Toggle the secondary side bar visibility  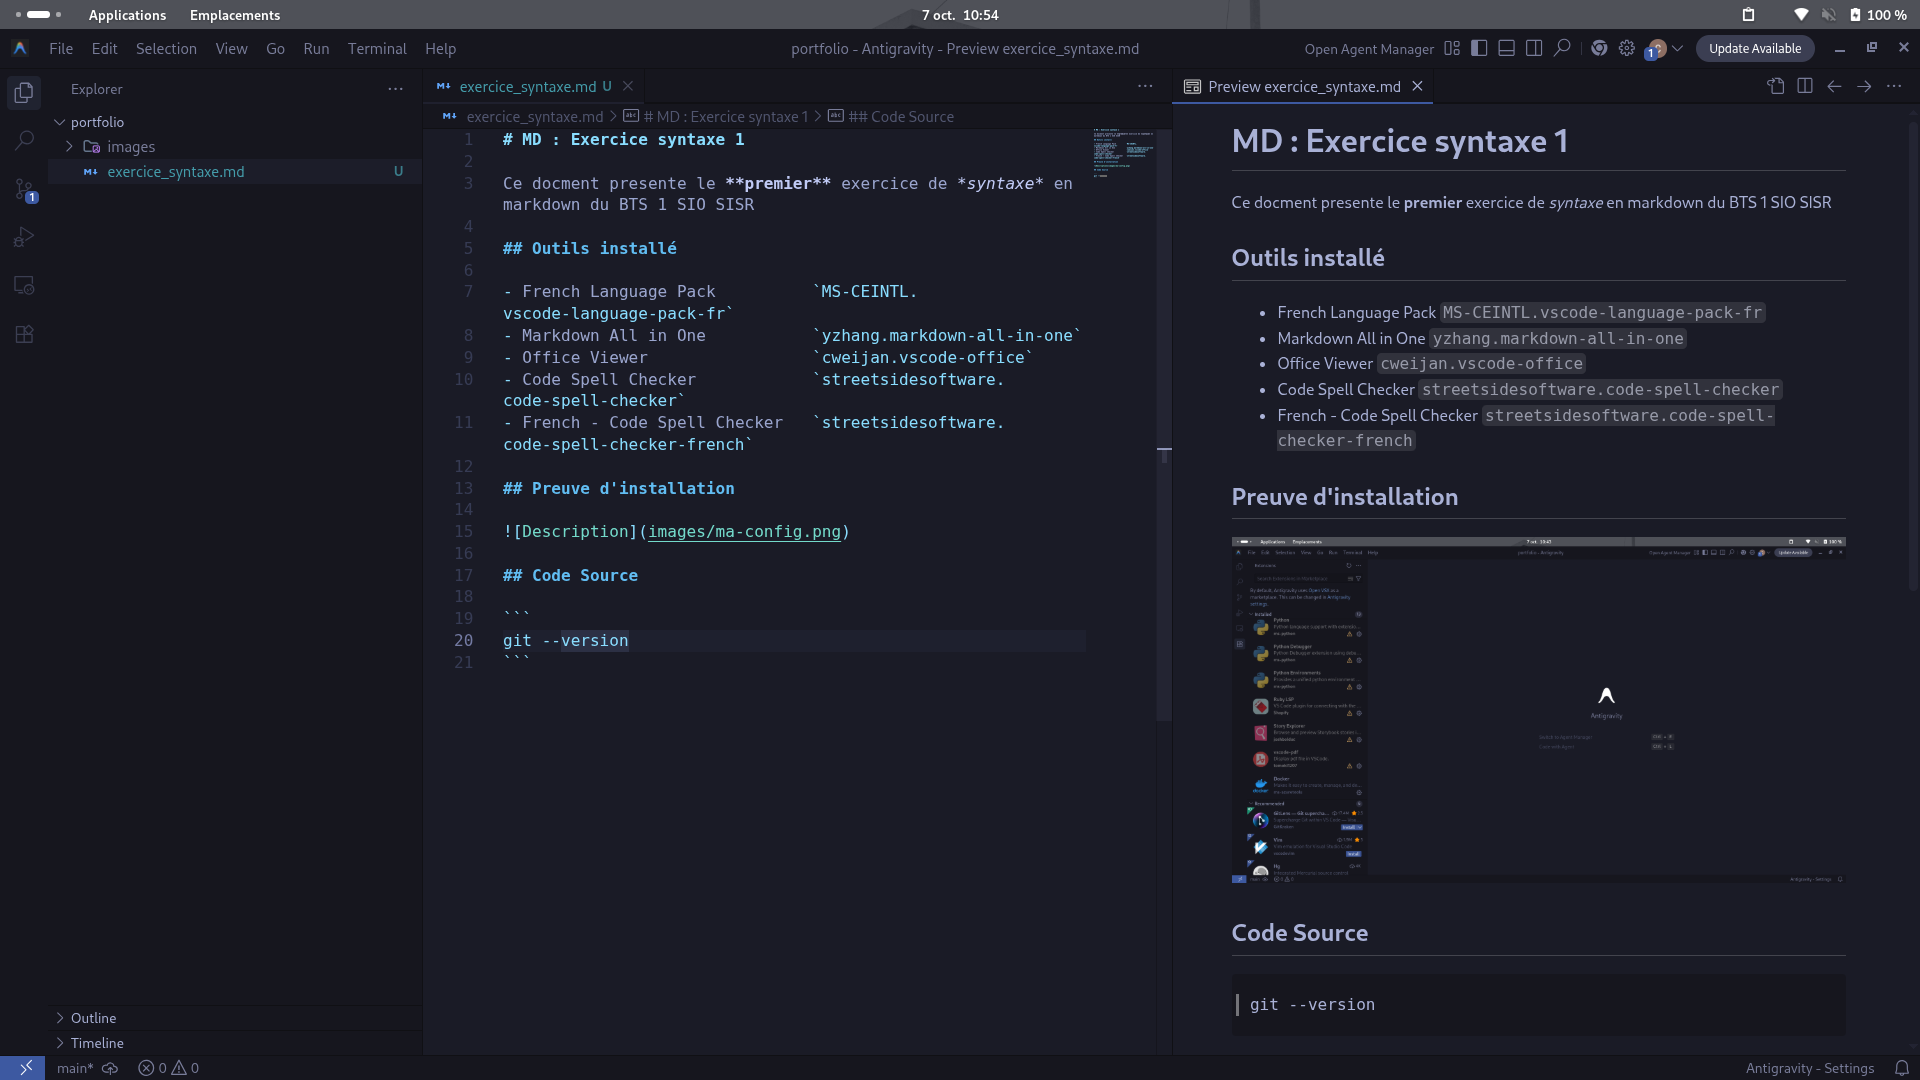click(x=1533, y=48)
